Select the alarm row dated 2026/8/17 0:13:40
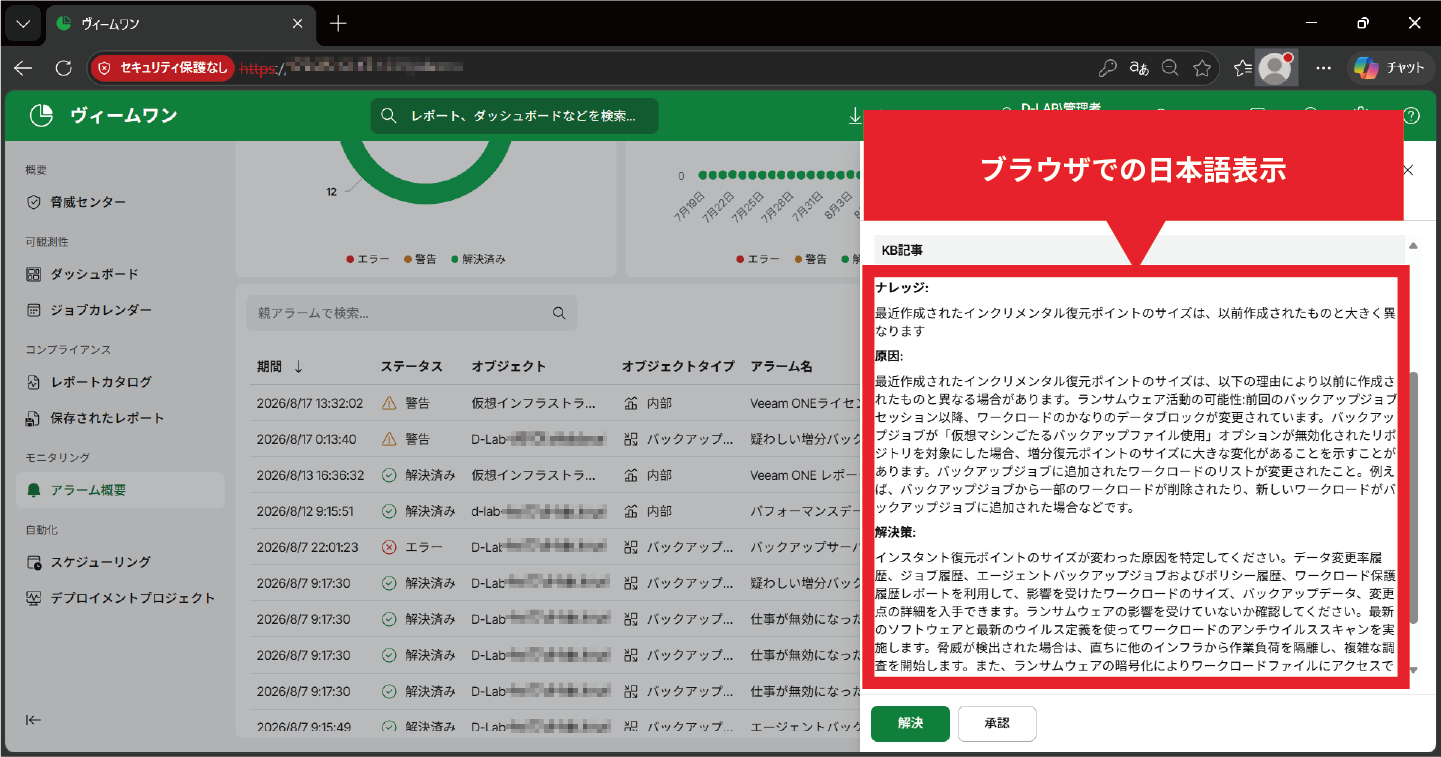This screenshot has width=1441, height=757. point(553,440)
